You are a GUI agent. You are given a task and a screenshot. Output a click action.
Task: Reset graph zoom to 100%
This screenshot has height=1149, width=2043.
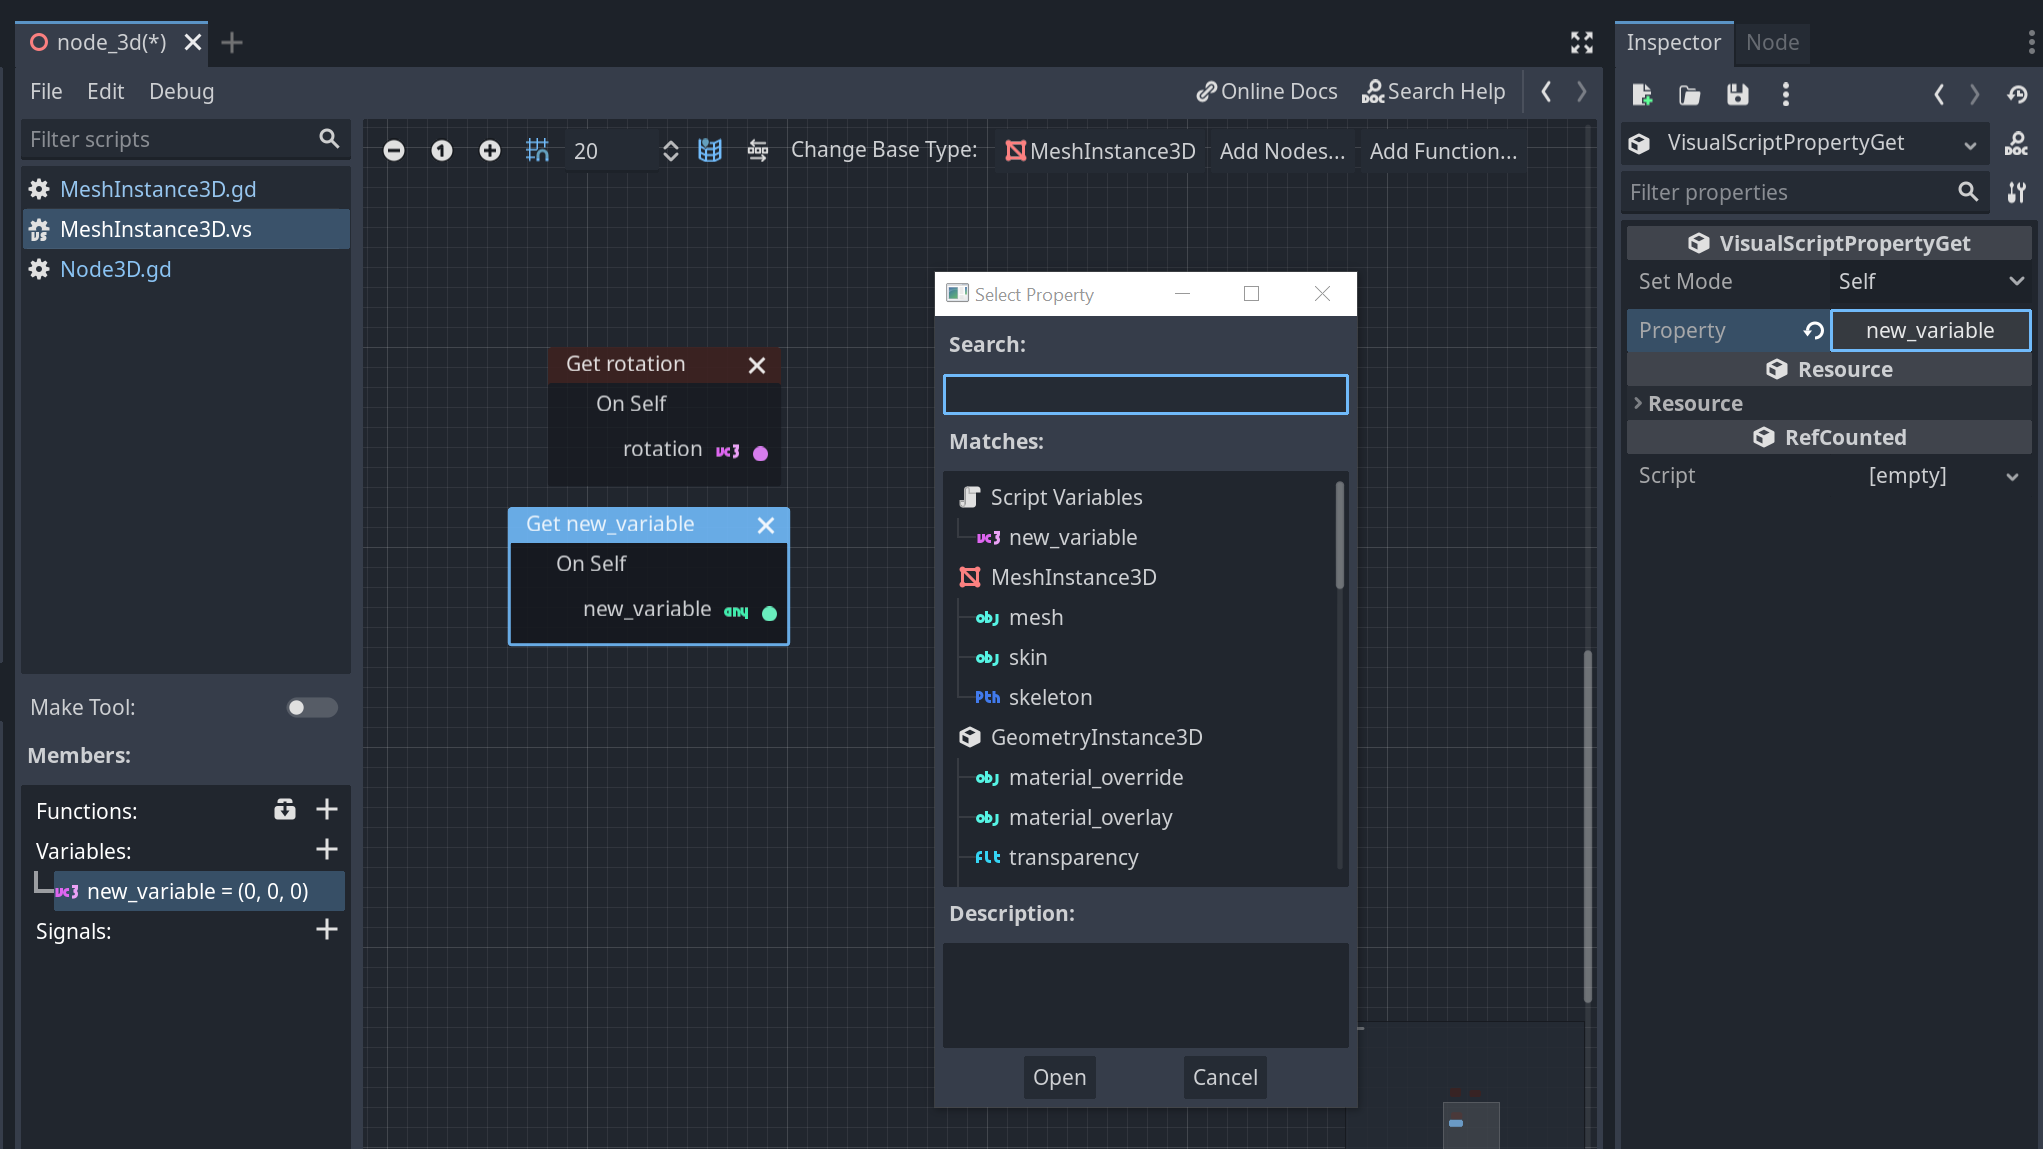(x=441, y=150)
